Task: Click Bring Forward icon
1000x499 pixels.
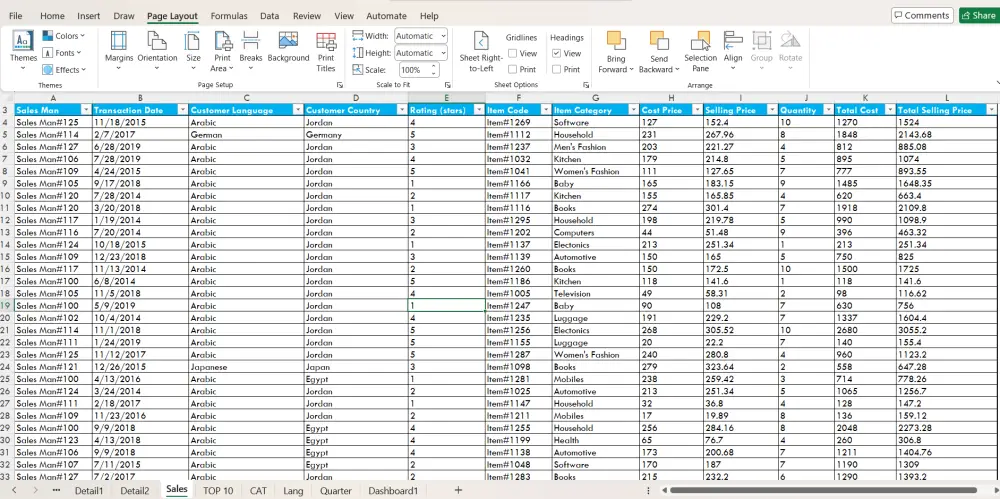Action: [615, 41]
